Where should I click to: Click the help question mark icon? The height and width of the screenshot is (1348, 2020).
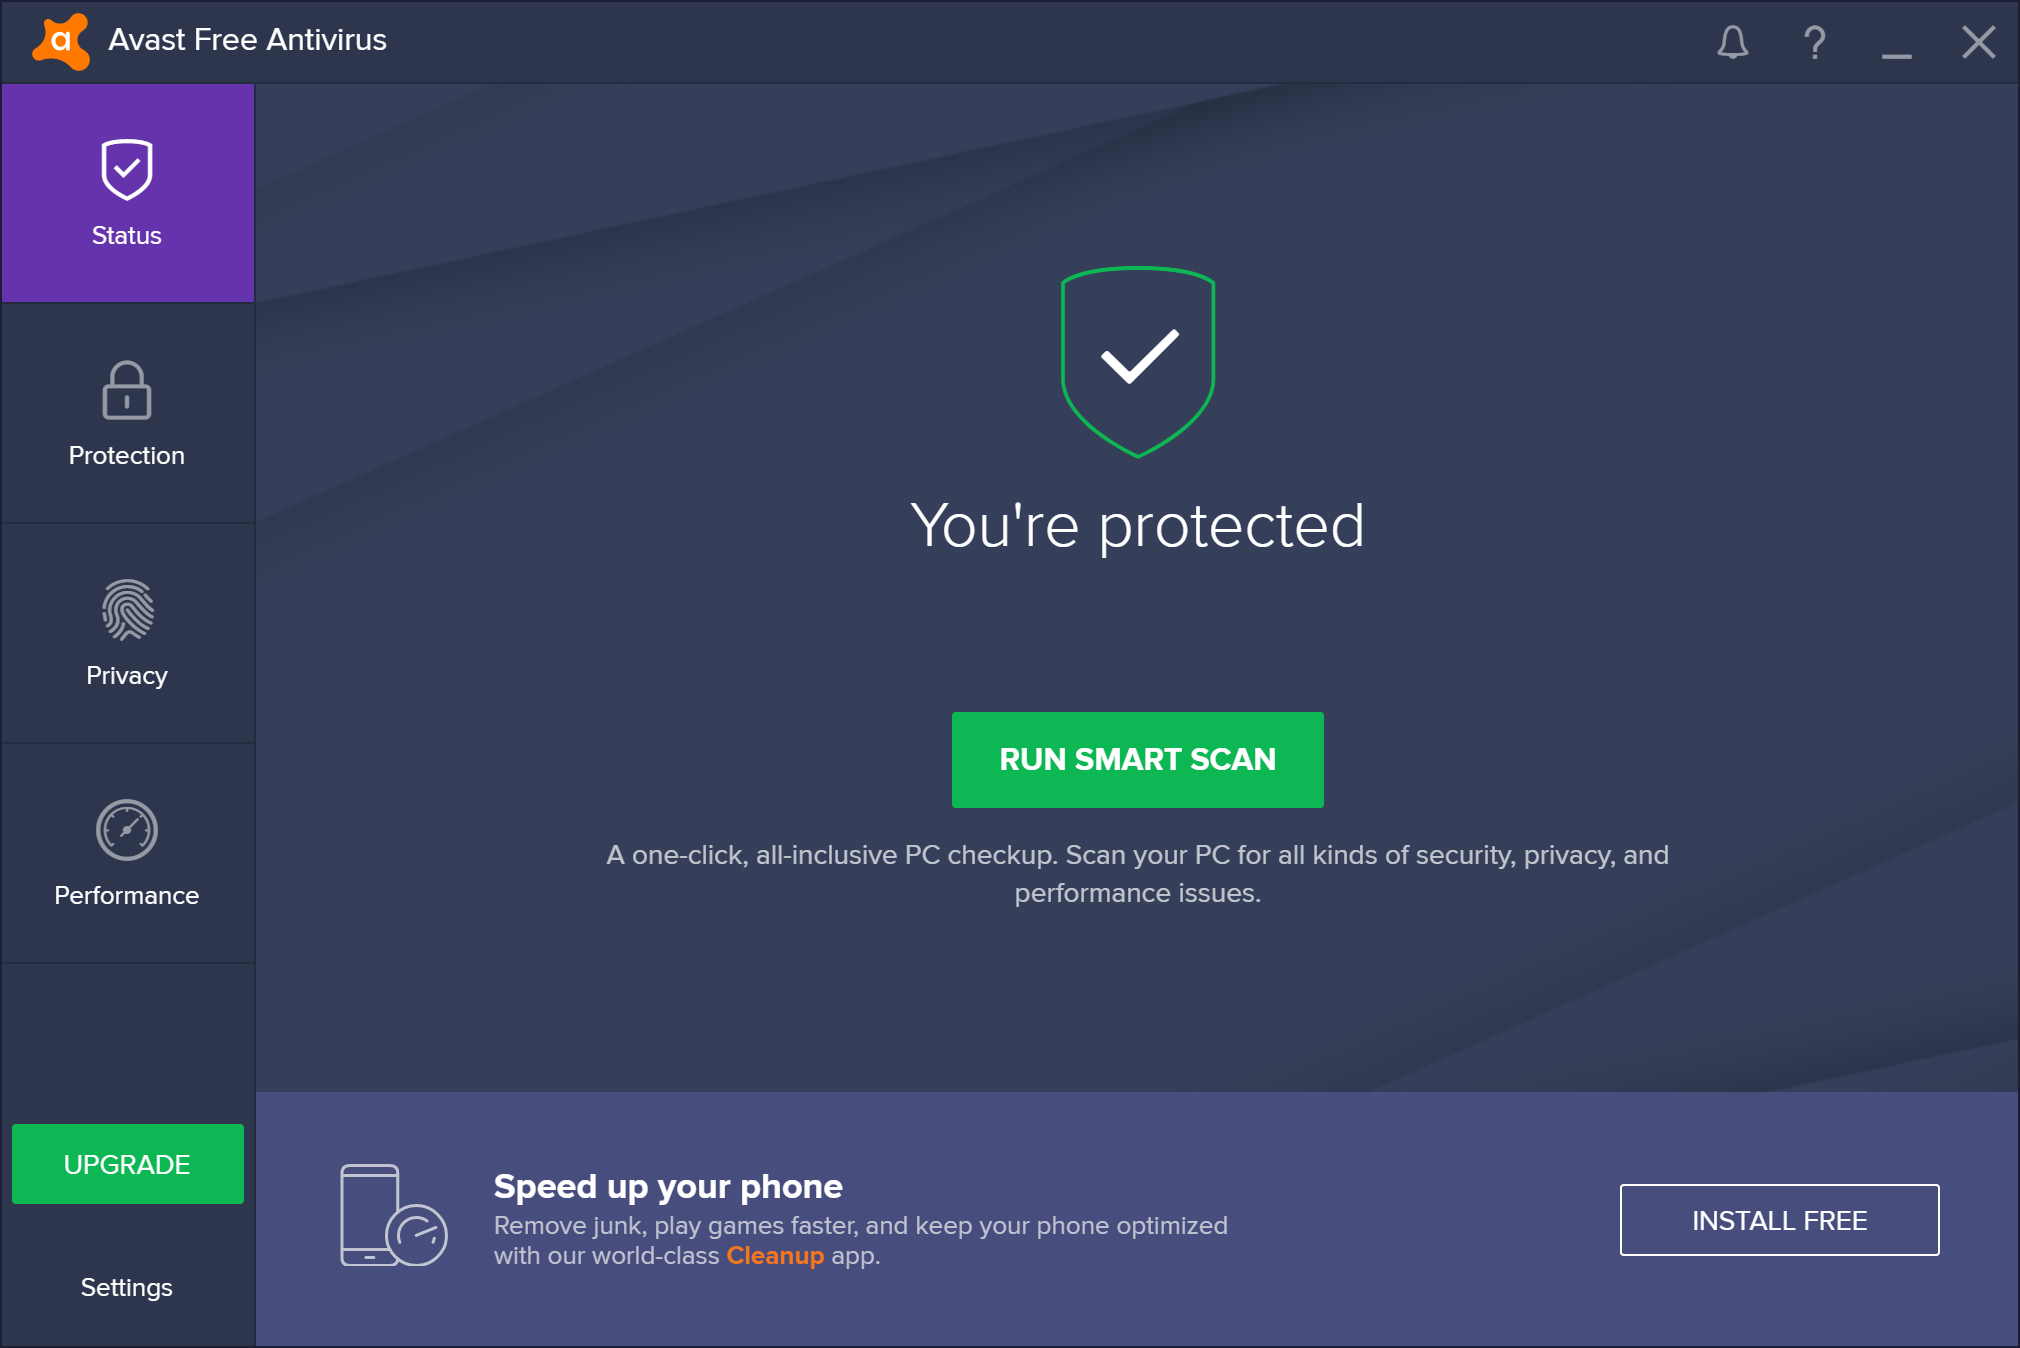1812,41
